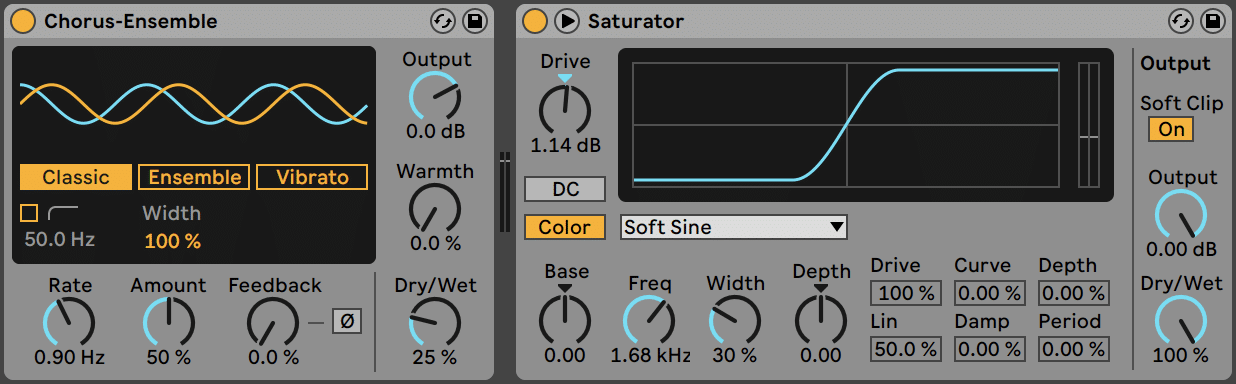
Task: Click the Saturator title text
Action: click(636, 21)
